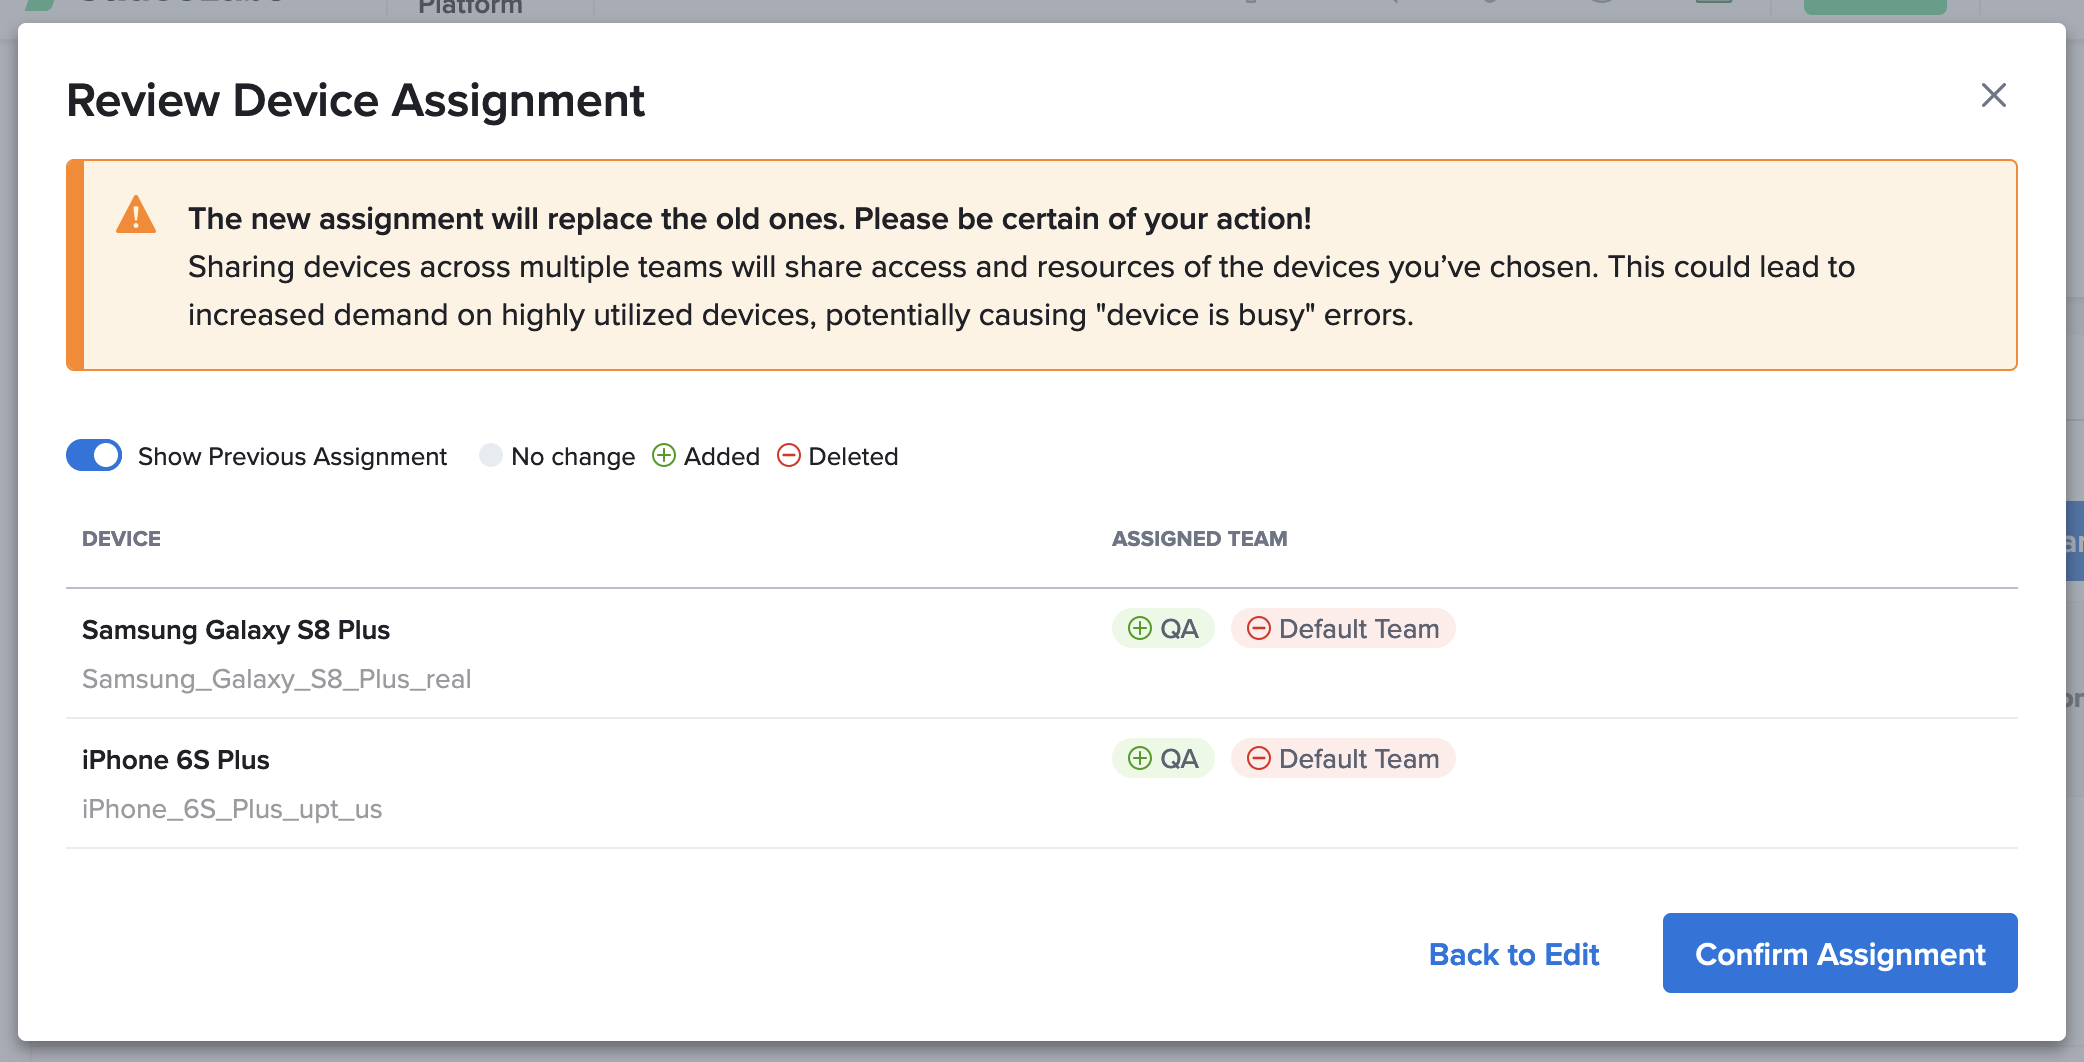
Task: Click plus icon in Samsung row QA tag
Action: (x=1139, y=629)
